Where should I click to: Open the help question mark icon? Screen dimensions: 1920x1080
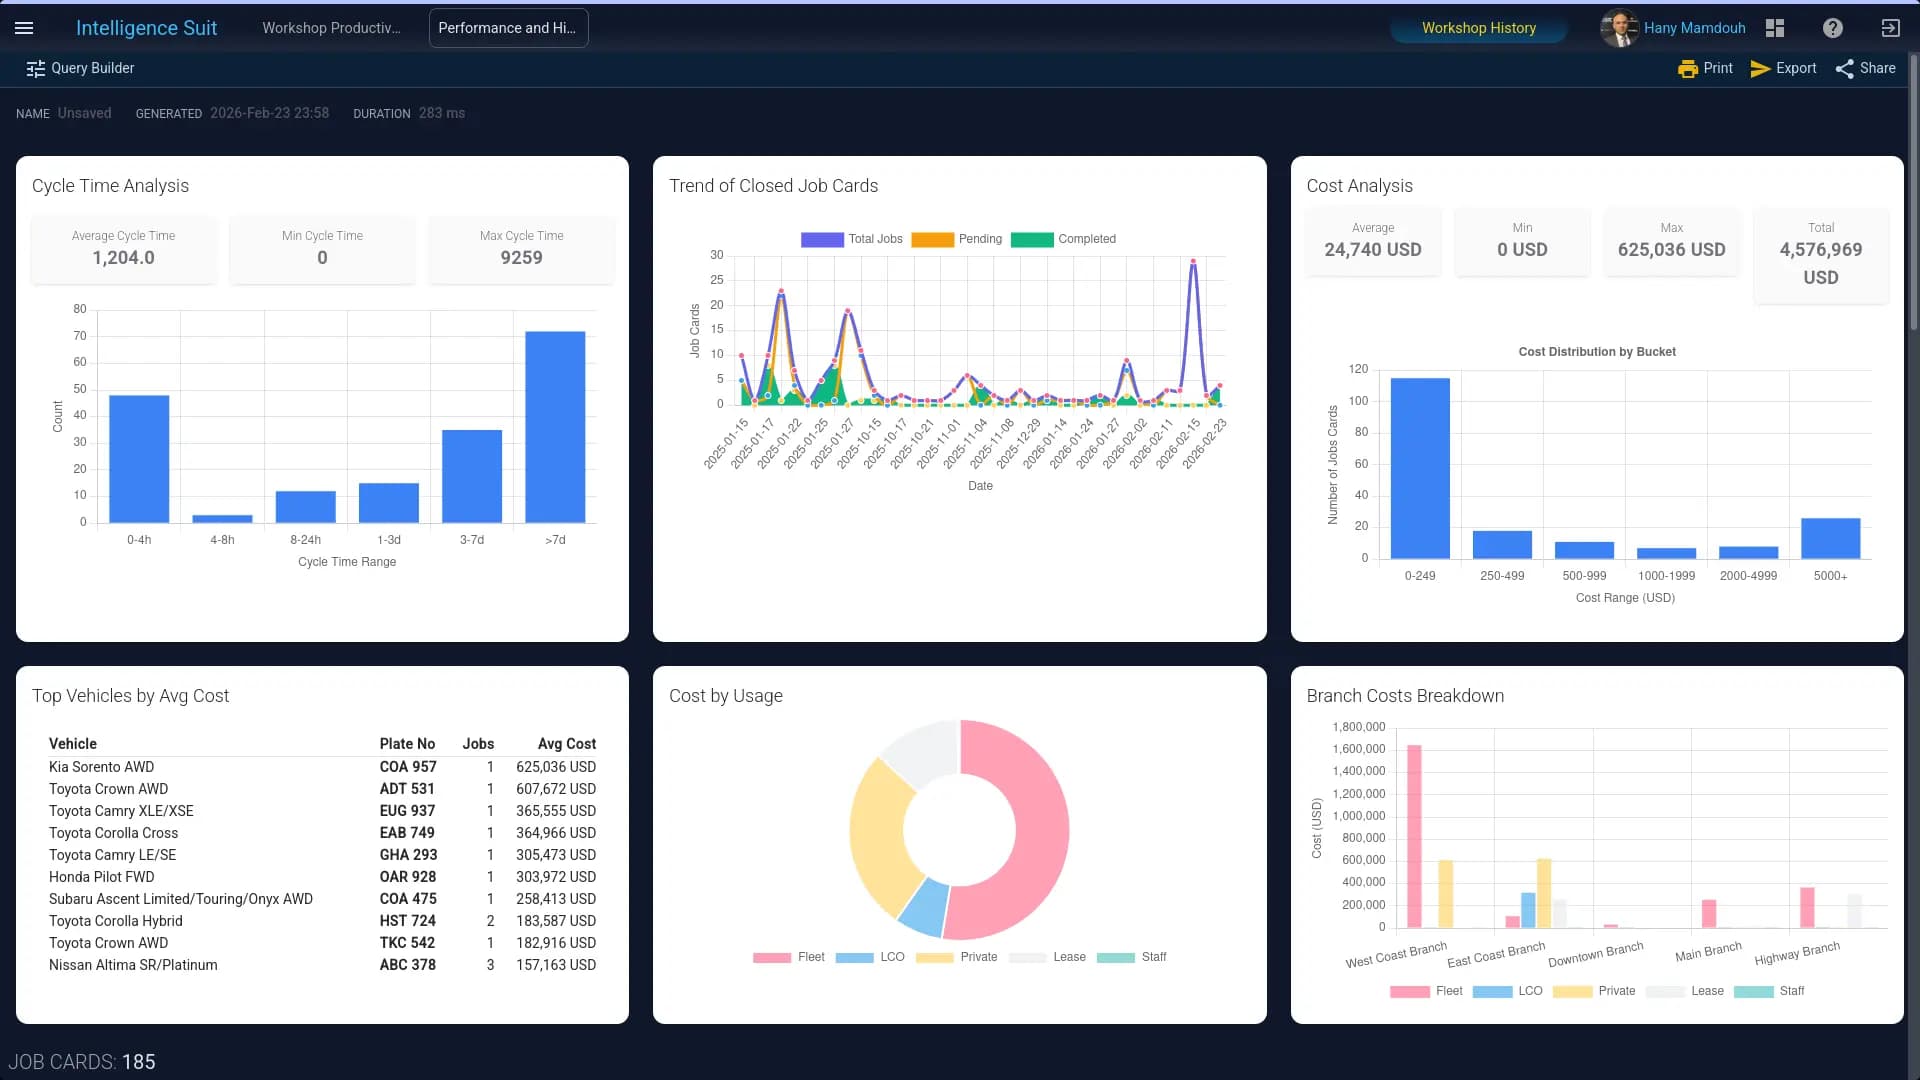tap(1833, 28)
